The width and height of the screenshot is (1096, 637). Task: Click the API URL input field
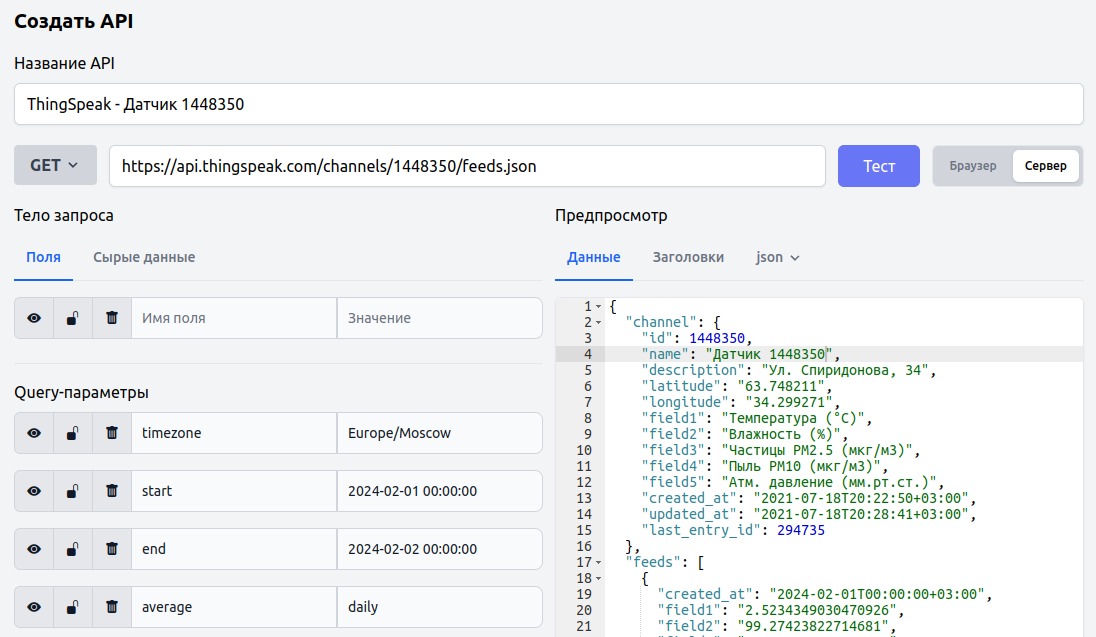point(467,166)
